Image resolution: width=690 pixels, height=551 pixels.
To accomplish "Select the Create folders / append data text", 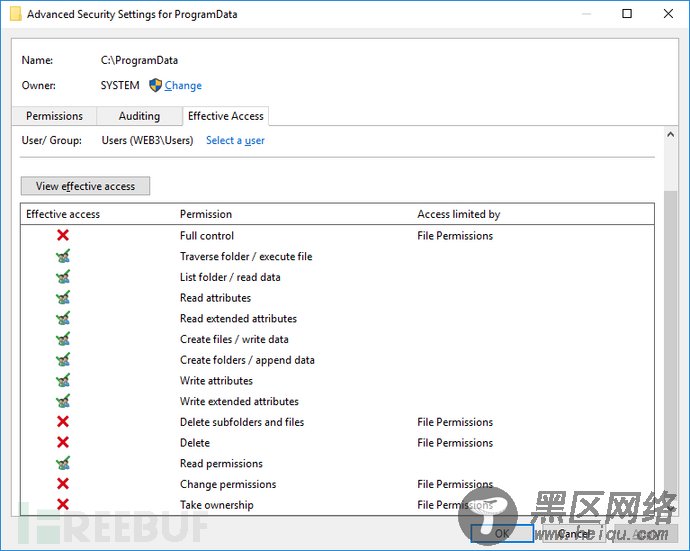I will (x=247, y=360).
